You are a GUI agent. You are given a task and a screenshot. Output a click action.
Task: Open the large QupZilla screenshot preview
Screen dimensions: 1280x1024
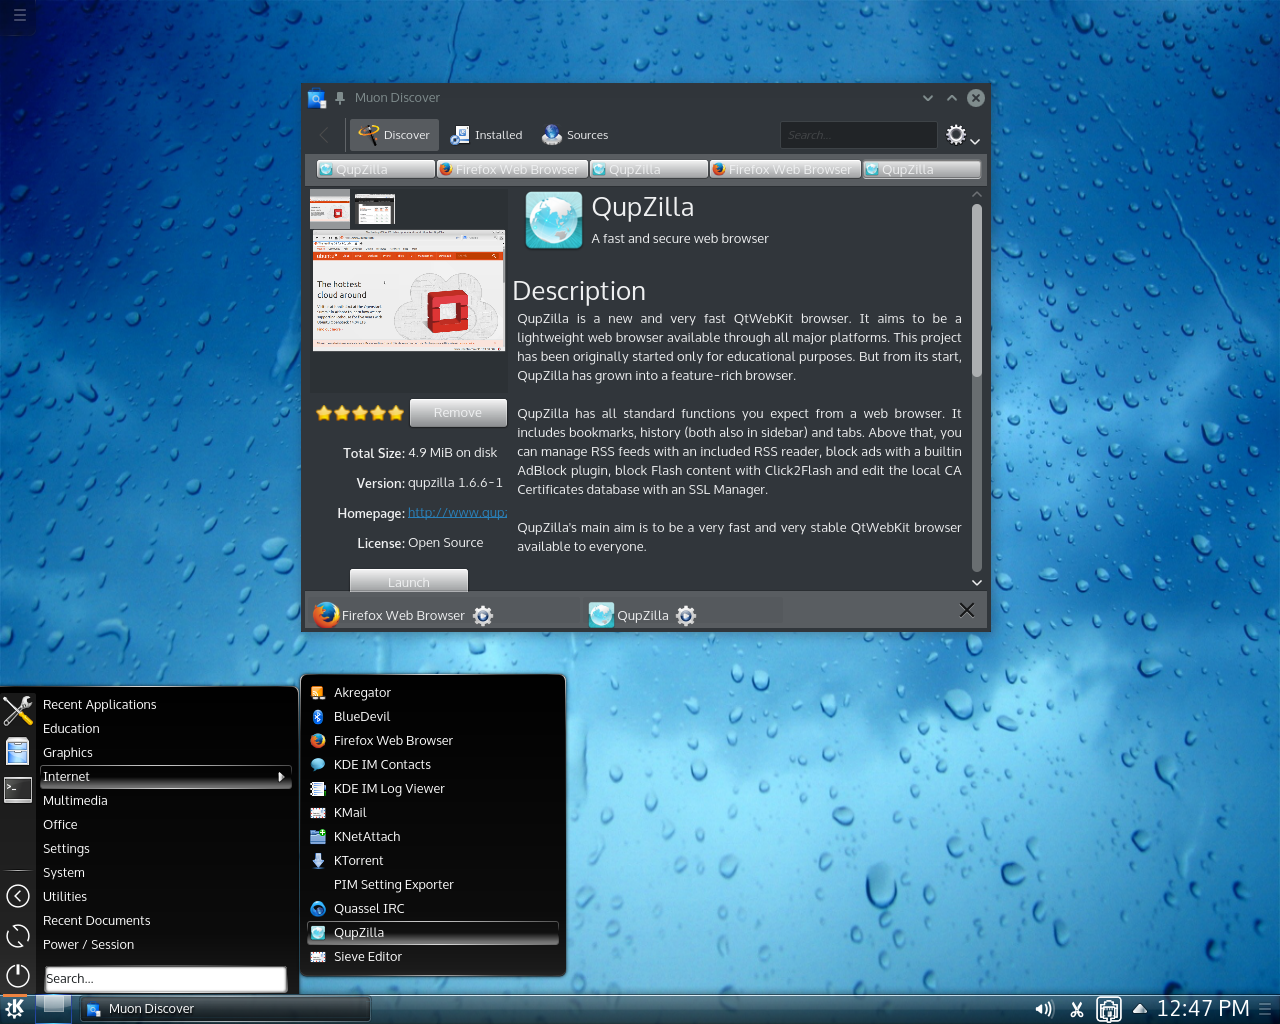[409, 291]
